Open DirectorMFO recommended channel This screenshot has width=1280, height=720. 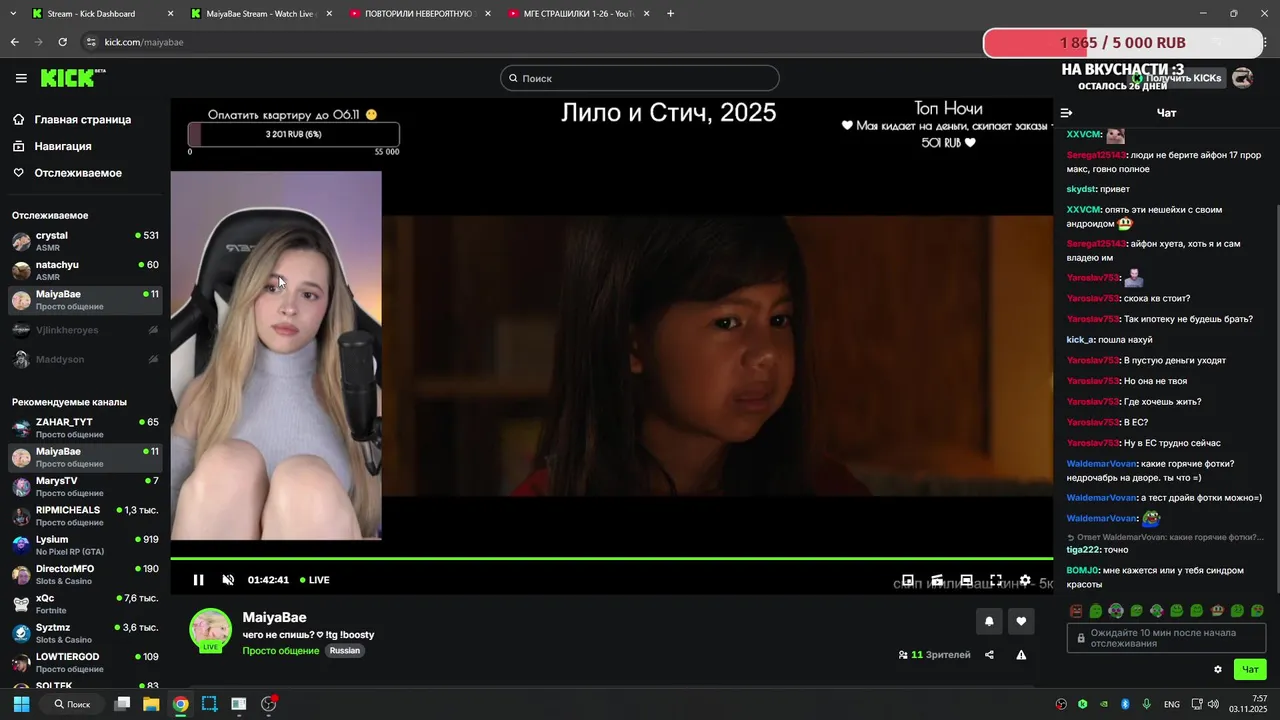[x=85, y=574]
